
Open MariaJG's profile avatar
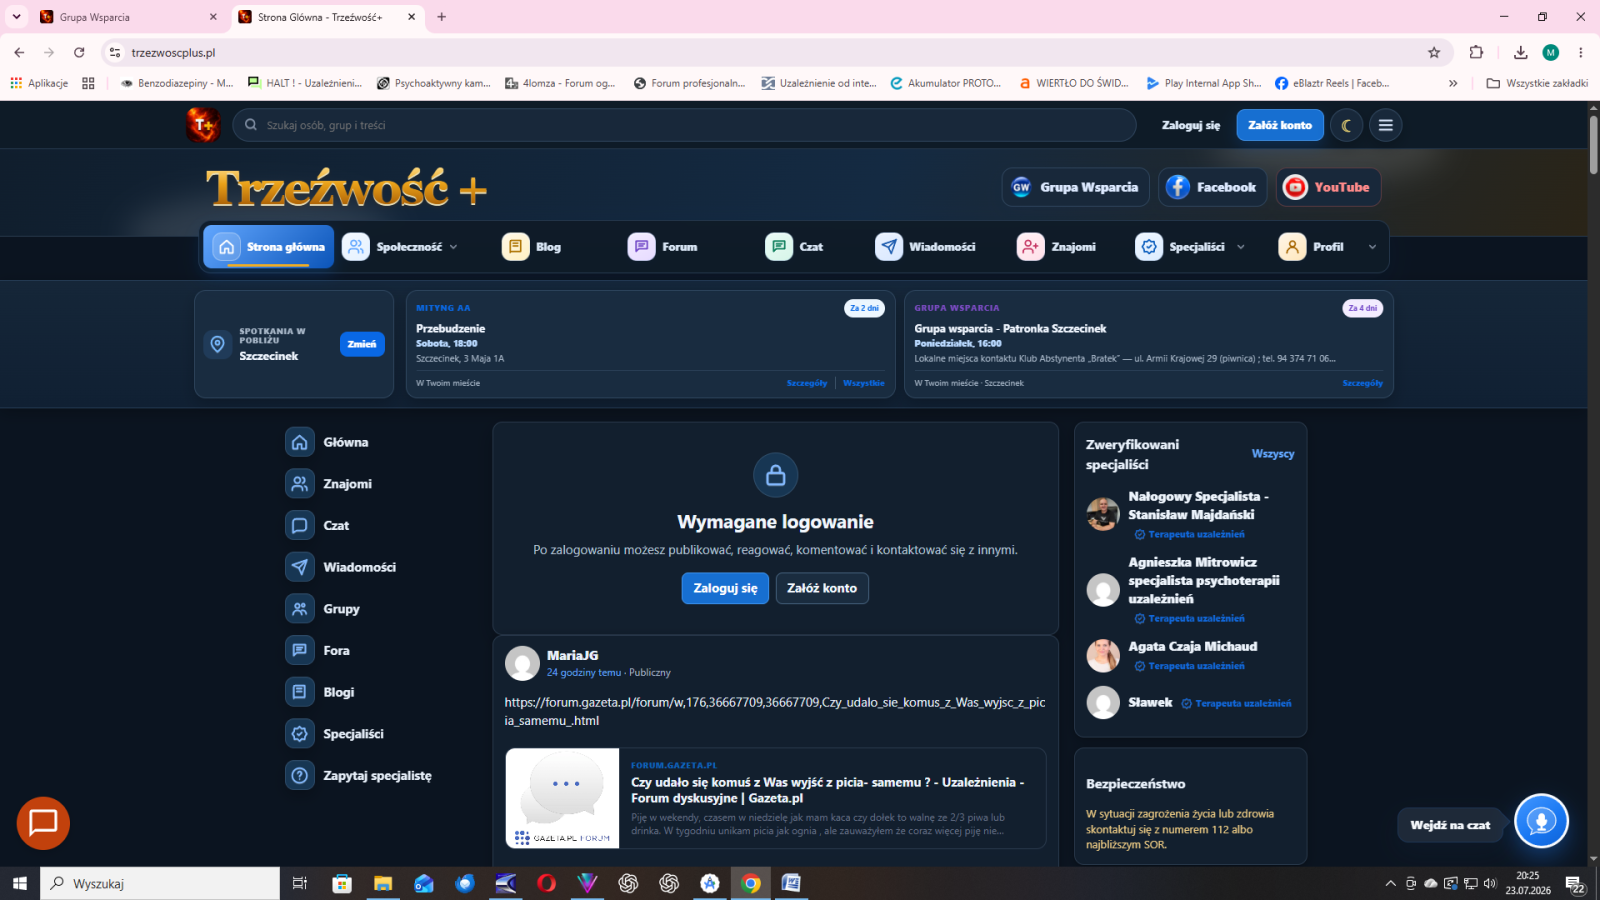point(522,663)
